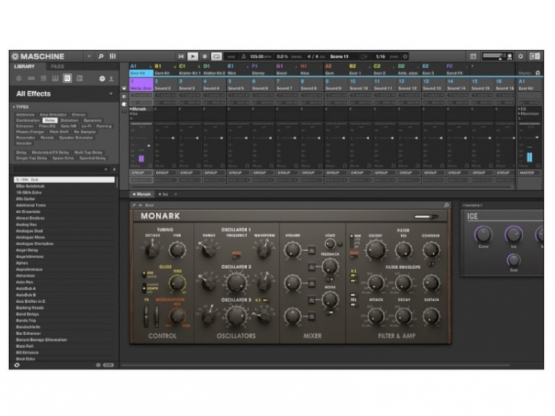Viewport: 555px width, 416px height.
Task: Open the audio engine power icon
Action: click(x=521, y=56)
